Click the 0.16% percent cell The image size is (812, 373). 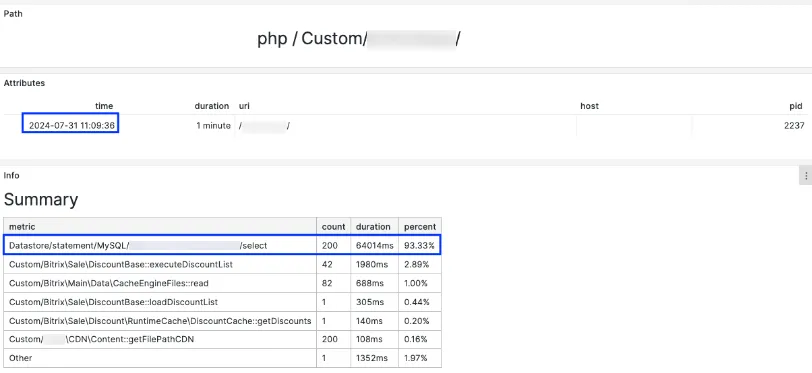(x=420, y=339)
